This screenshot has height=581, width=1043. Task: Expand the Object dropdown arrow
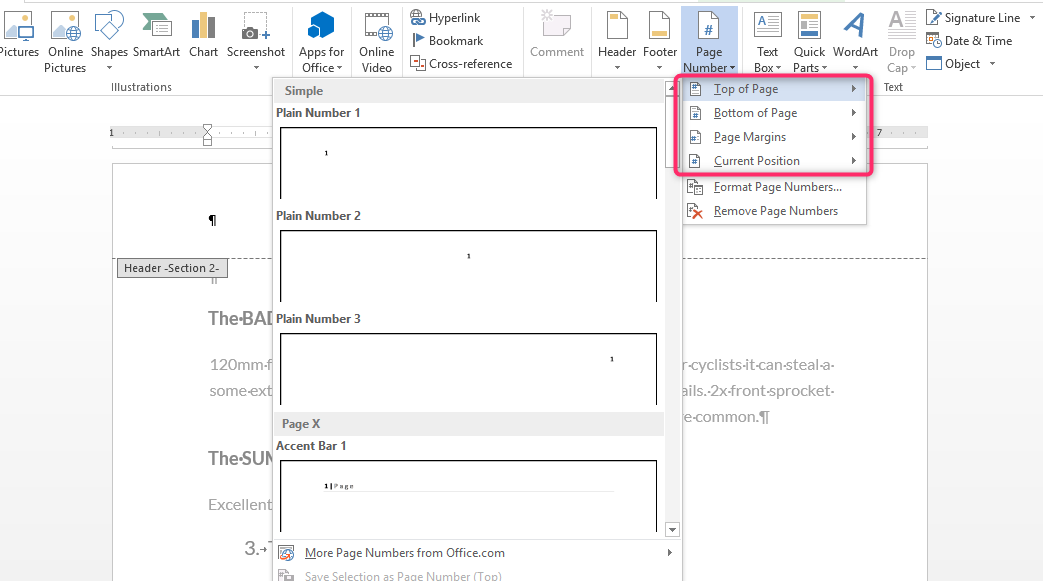[x=992, y=64]
